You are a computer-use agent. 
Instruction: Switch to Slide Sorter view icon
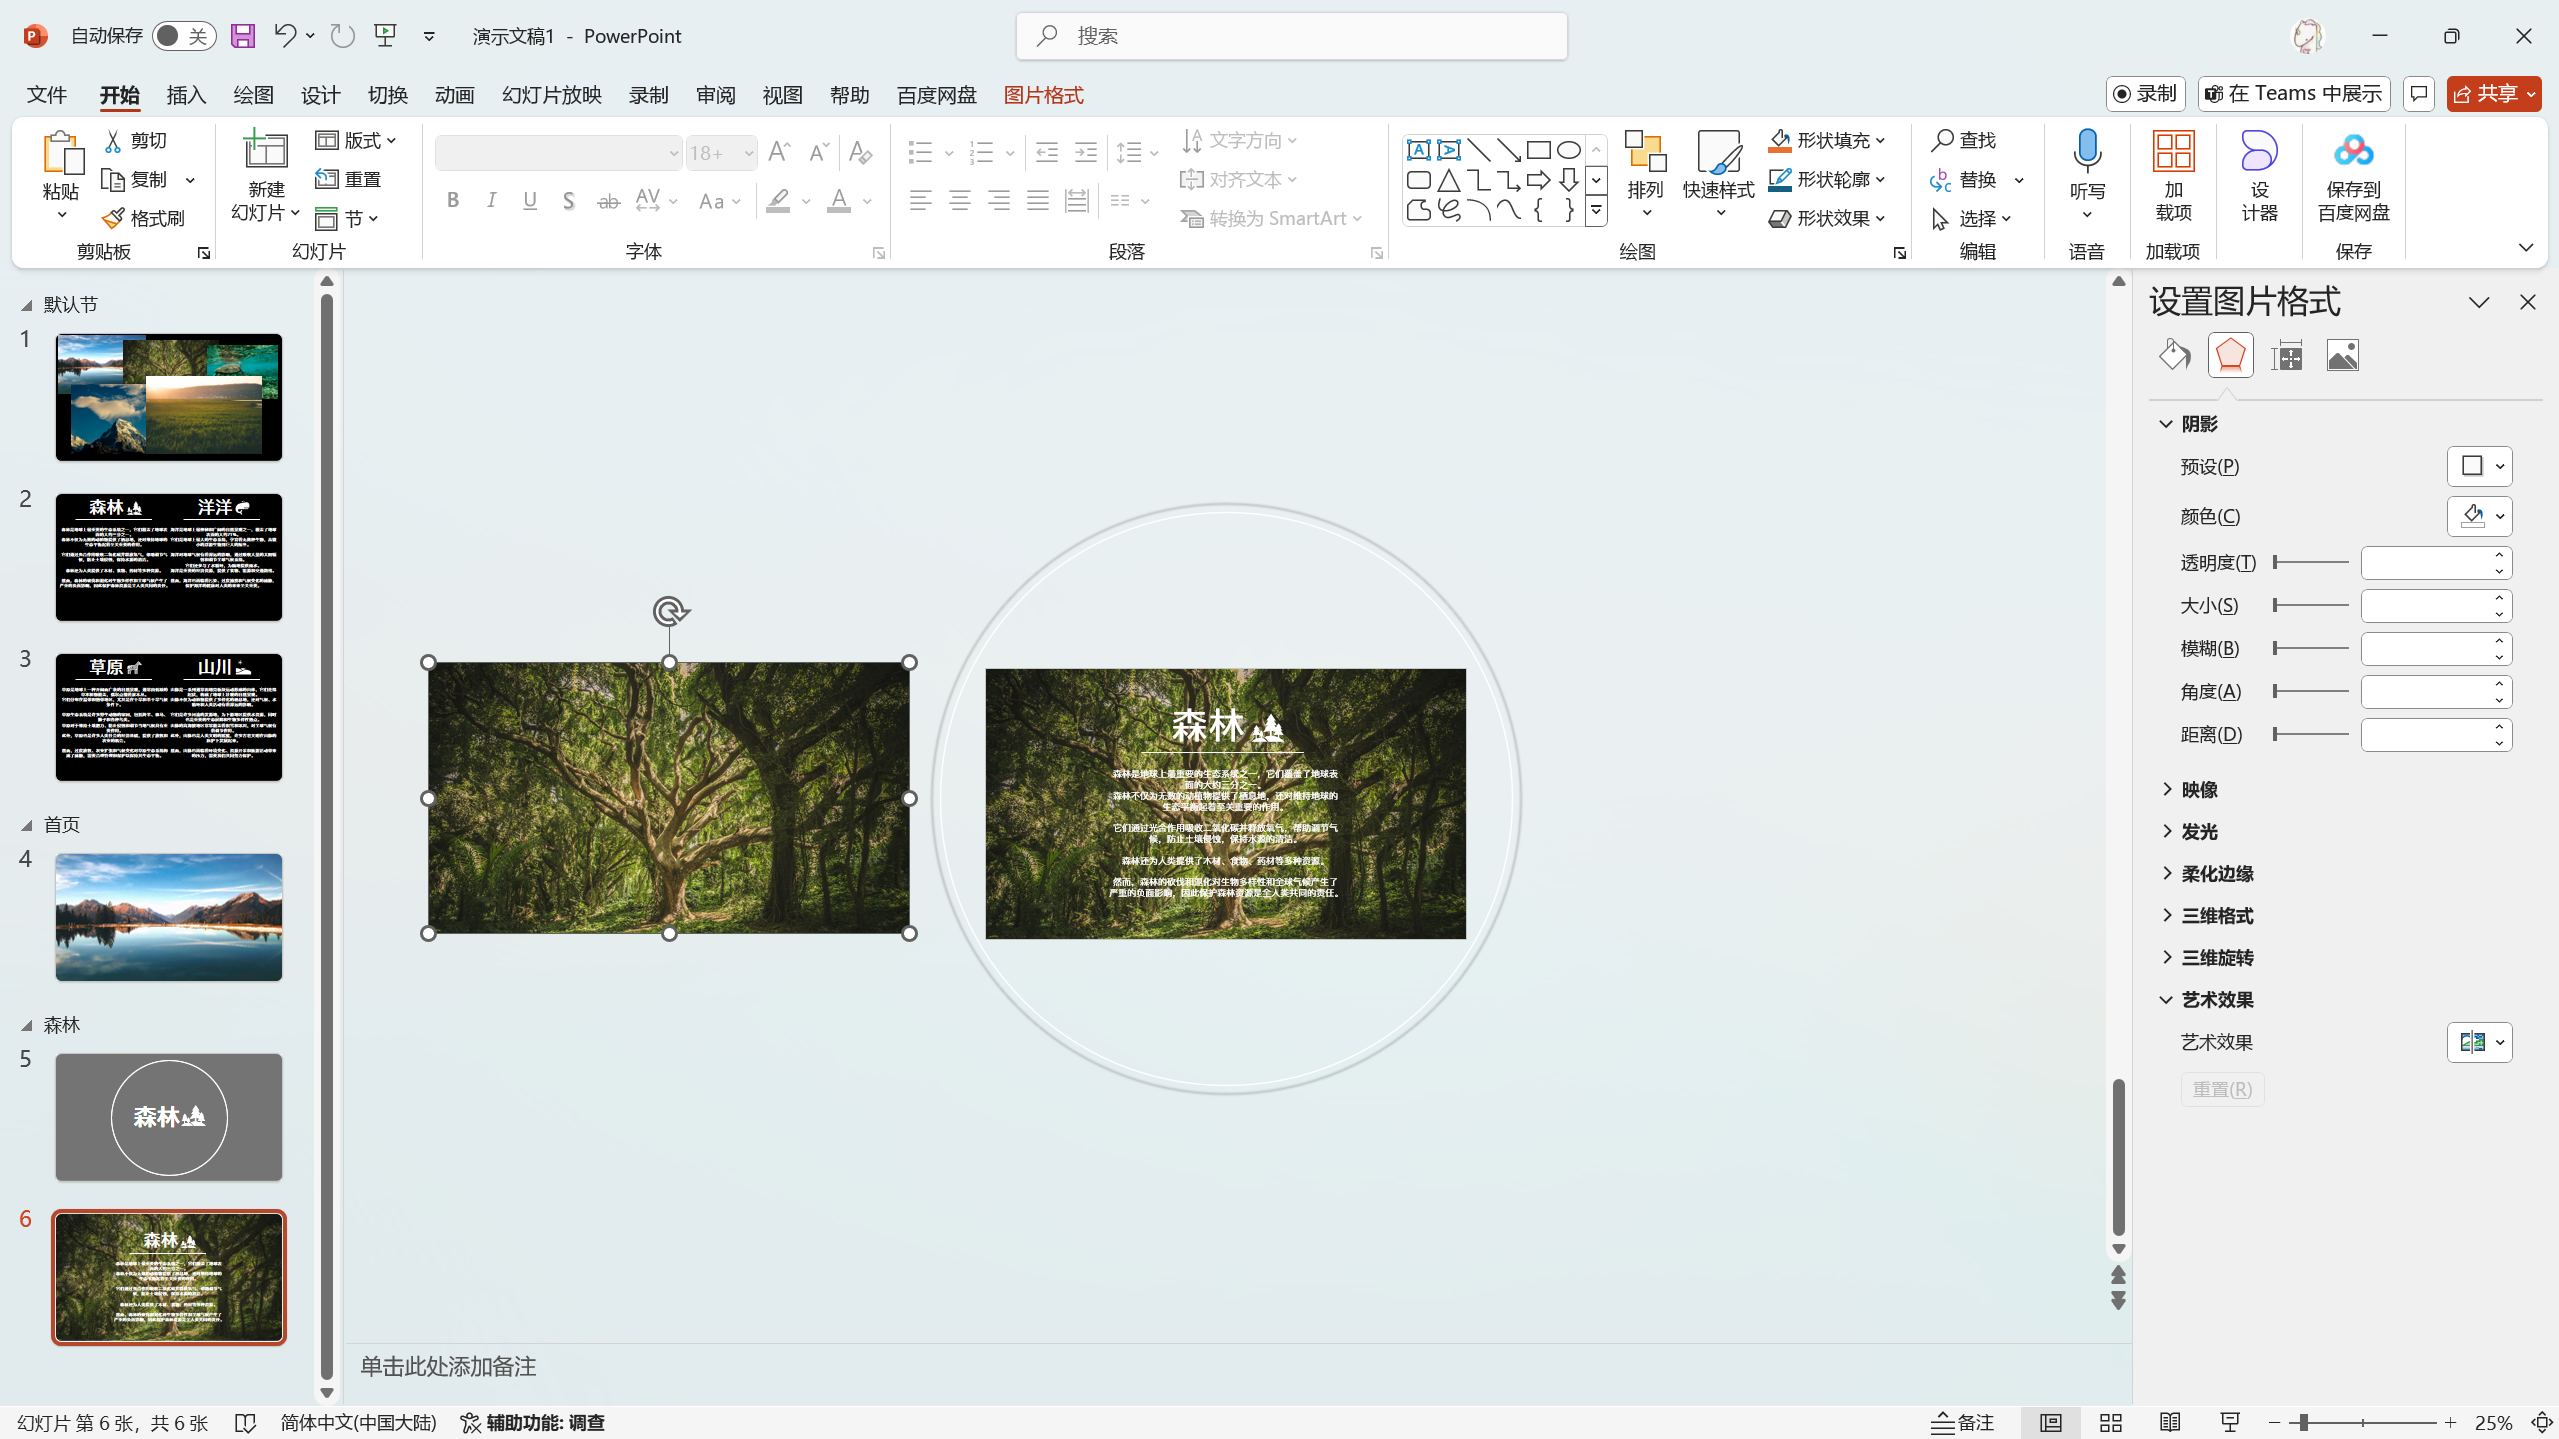coord(2111,1422)
